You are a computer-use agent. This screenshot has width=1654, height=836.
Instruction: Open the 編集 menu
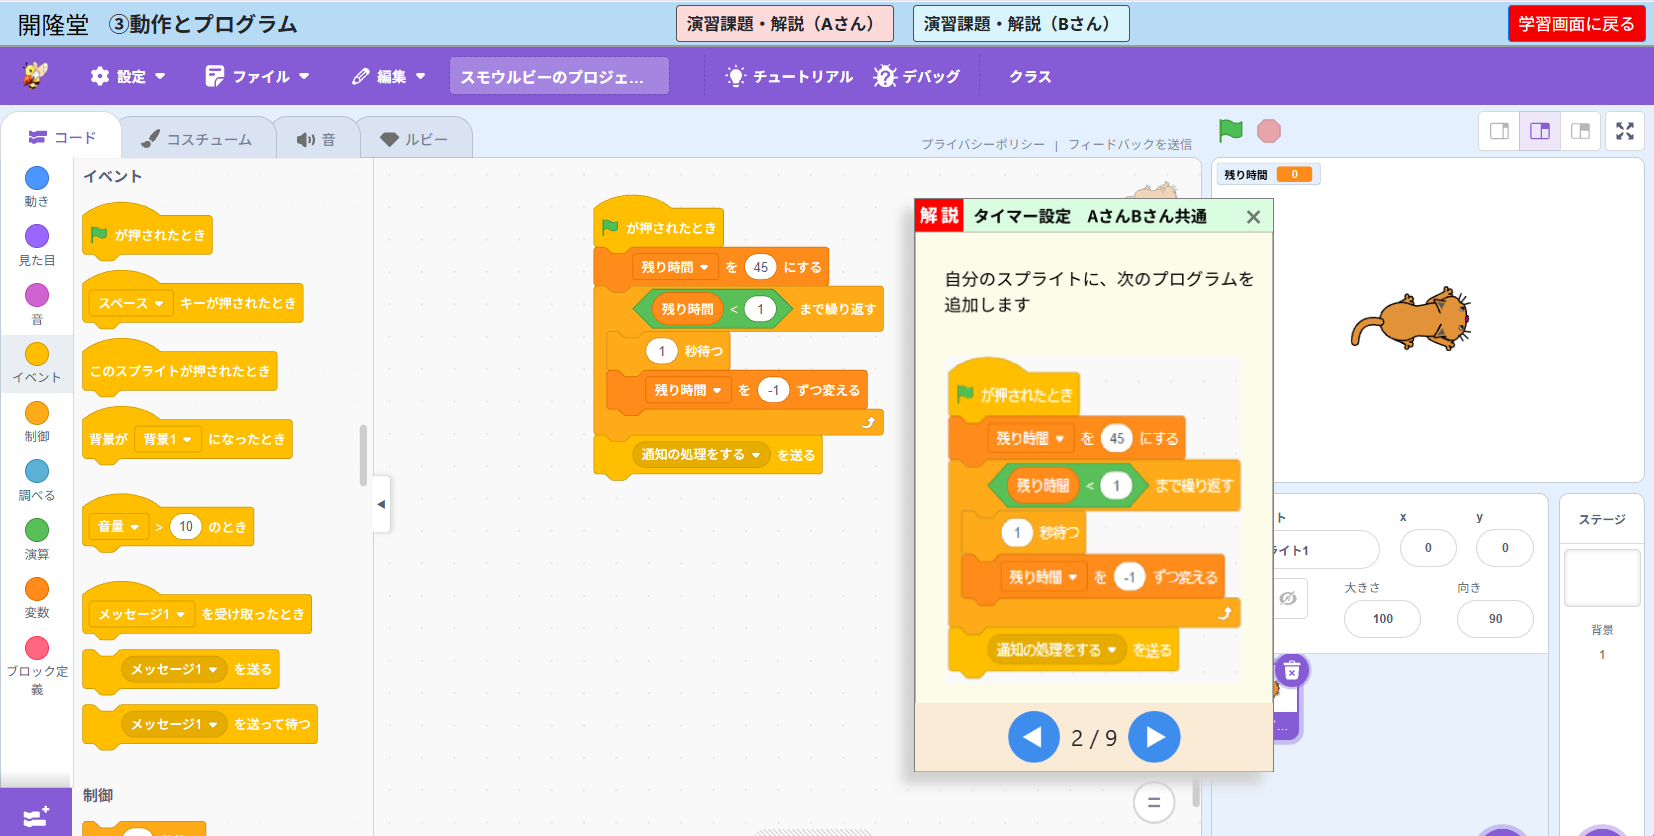[389, 76]
